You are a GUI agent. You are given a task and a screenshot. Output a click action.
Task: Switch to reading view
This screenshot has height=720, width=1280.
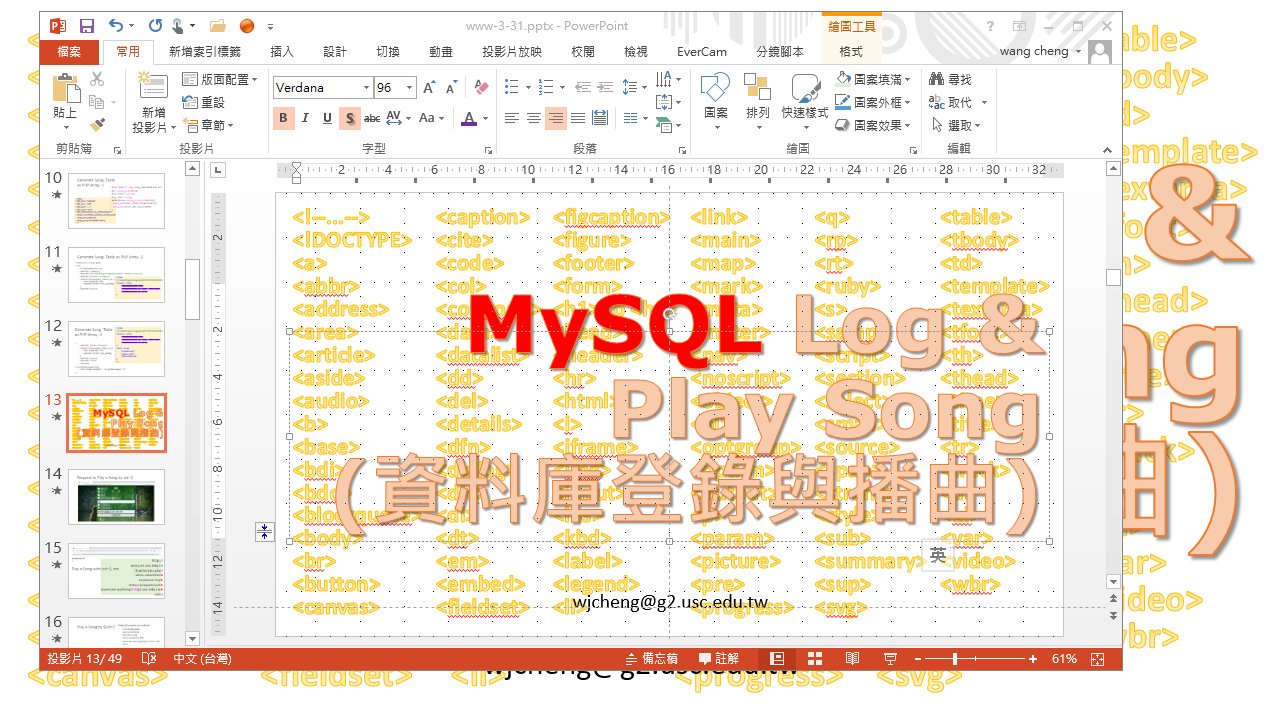tap(852, 659)
